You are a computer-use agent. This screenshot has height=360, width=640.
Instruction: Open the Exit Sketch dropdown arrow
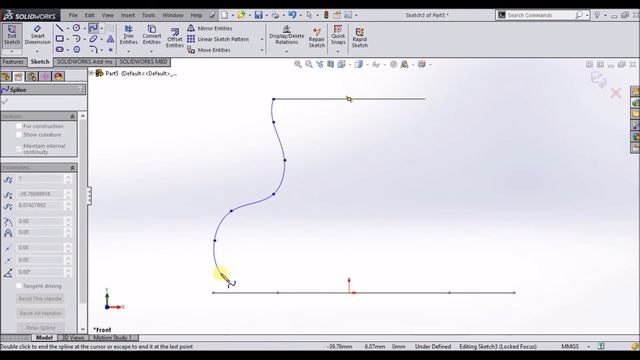click(x=12, y=52)
